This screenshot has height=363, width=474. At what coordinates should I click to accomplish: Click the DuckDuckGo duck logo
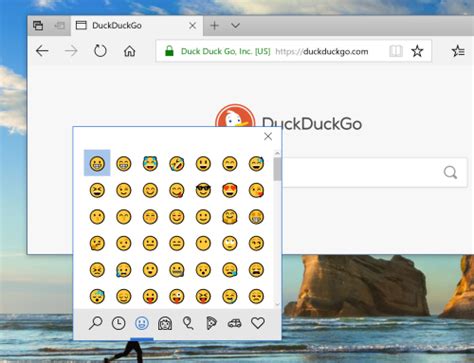point(235,116)
